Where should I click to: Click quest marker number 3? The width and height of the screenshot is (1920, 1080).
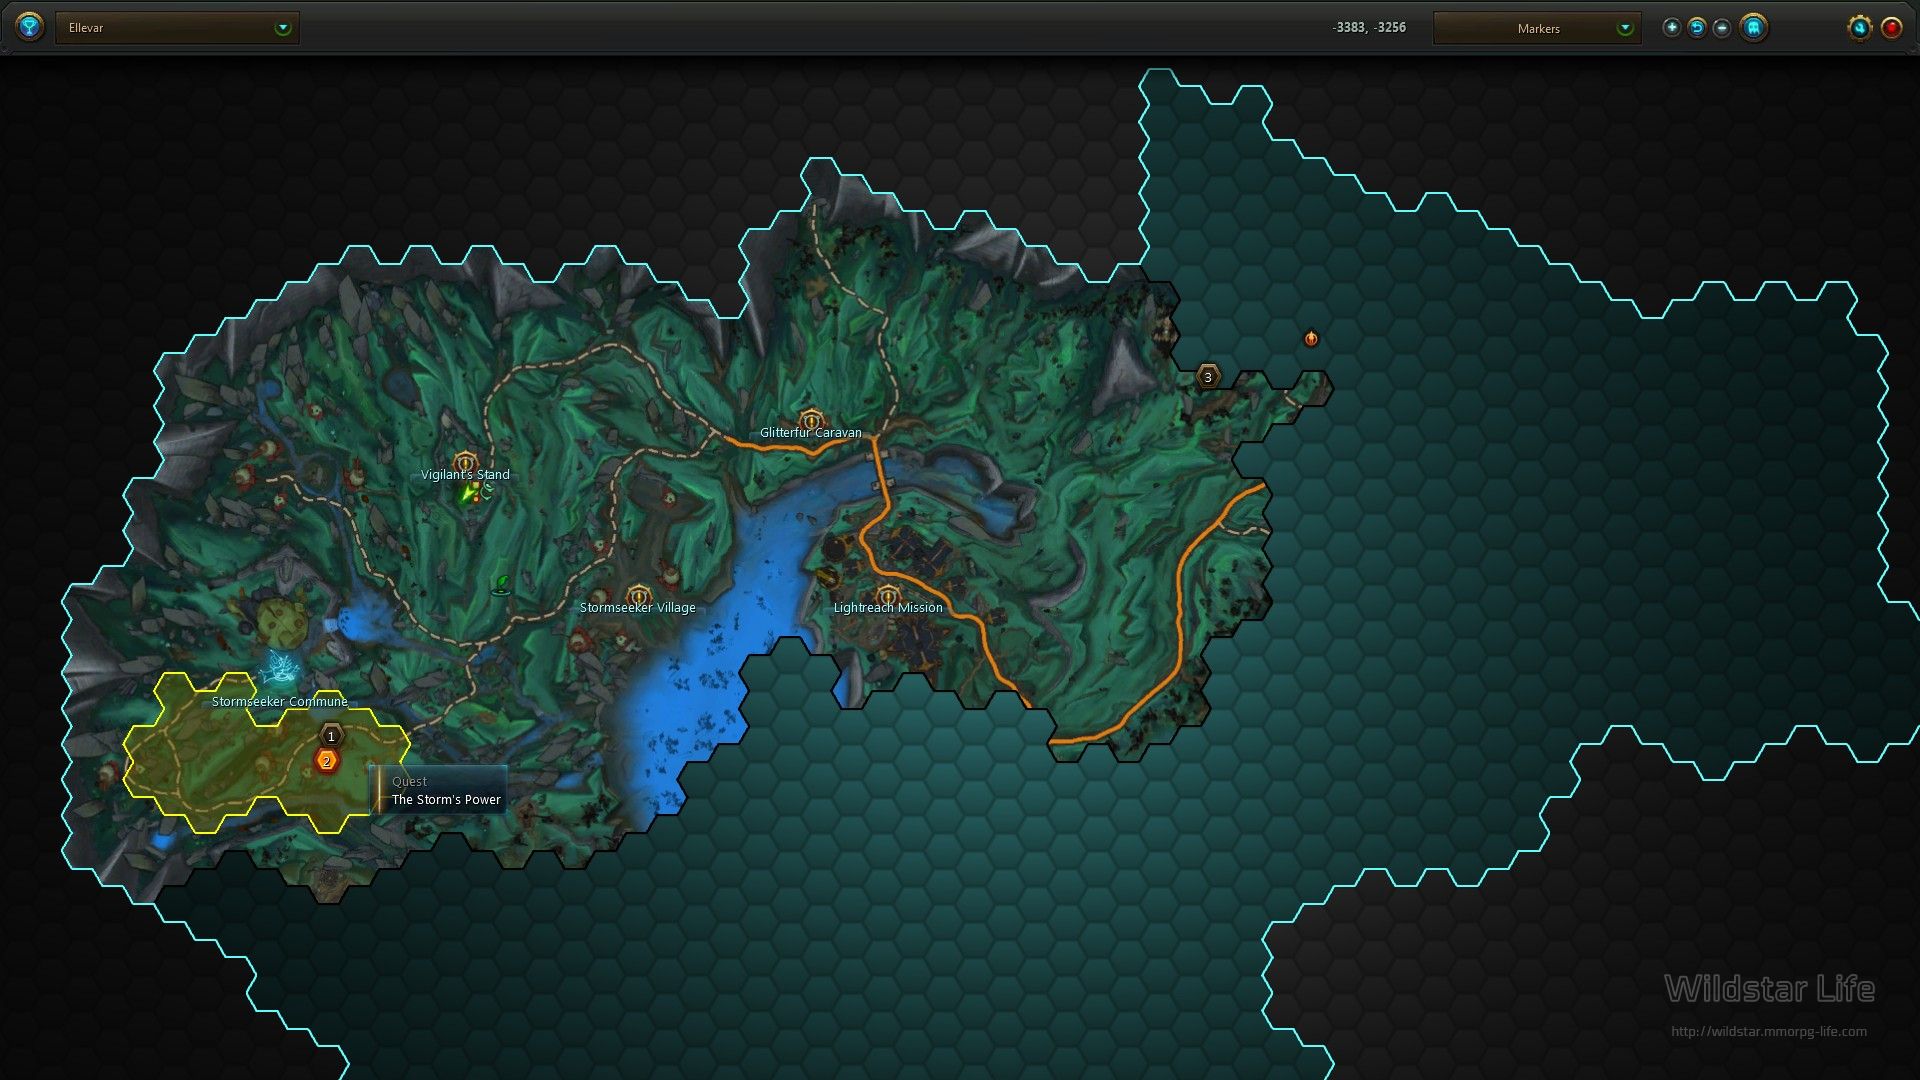pos(1208,377)
